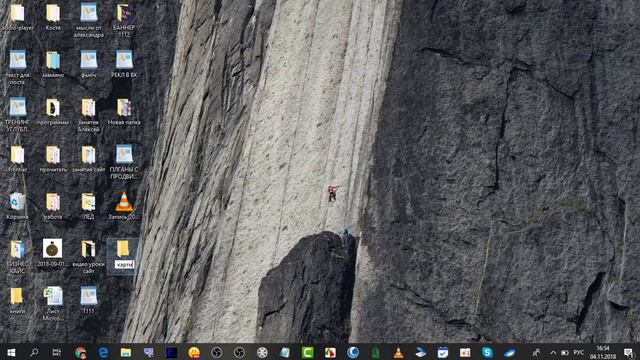Select the книги folder
Image resolution: width=640 pixels, height=360 pixels.
pyautogui.click(x=17, y=301)
